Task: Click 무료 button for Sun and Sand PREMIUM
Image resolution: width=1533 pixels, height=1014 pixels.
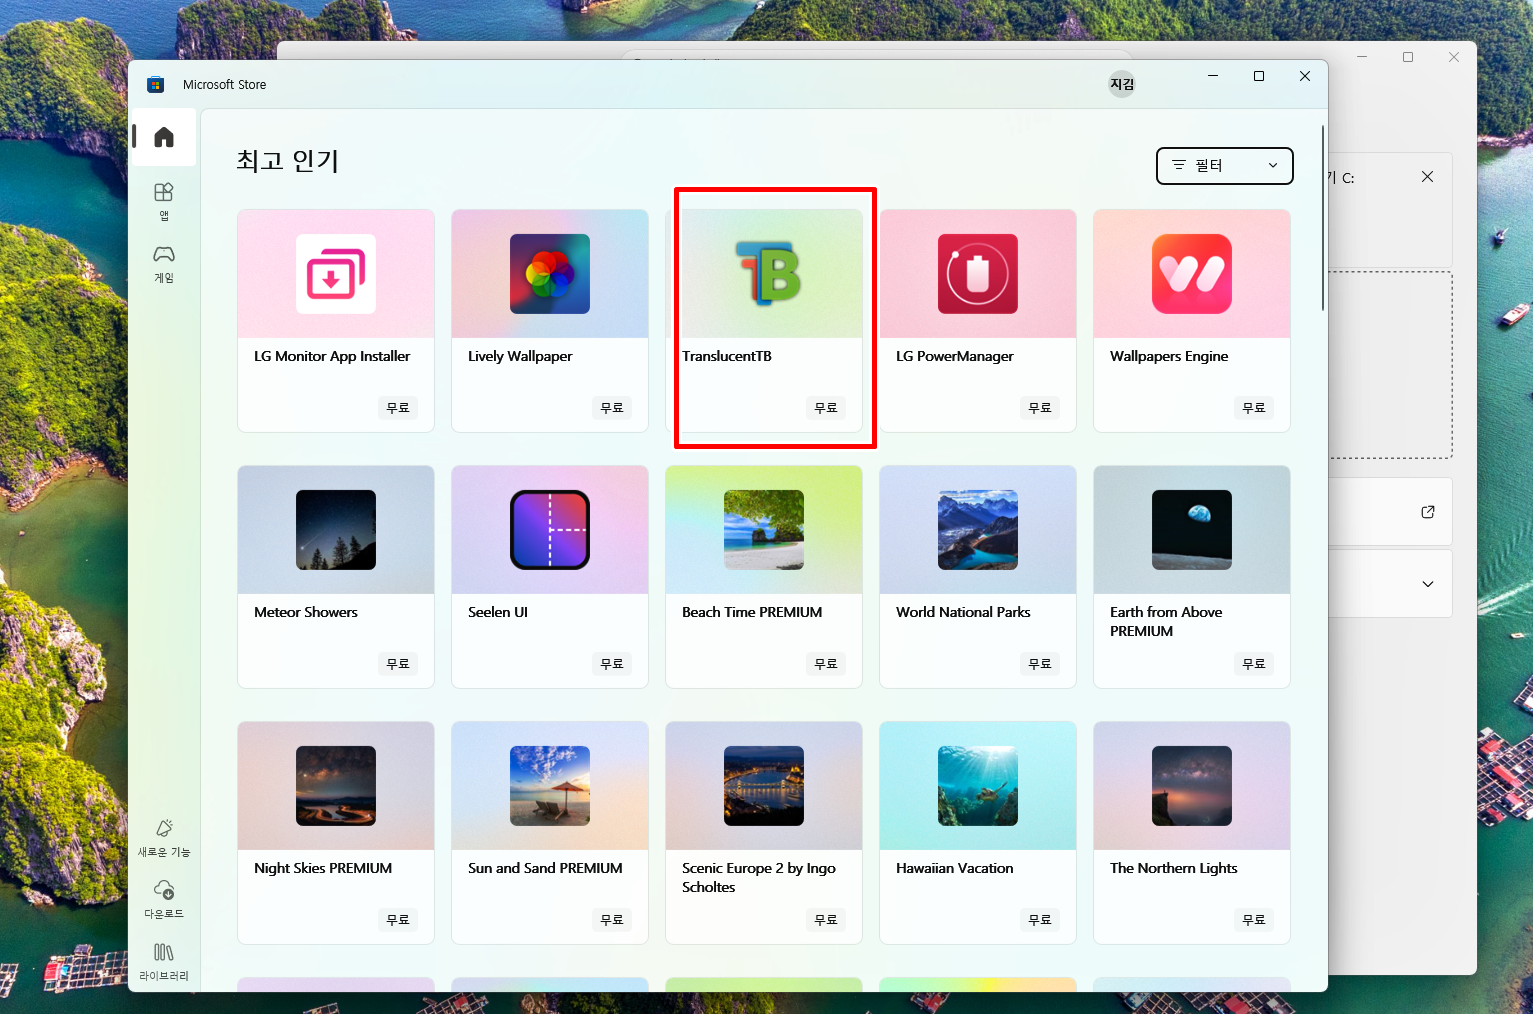Action: [612, 920]
